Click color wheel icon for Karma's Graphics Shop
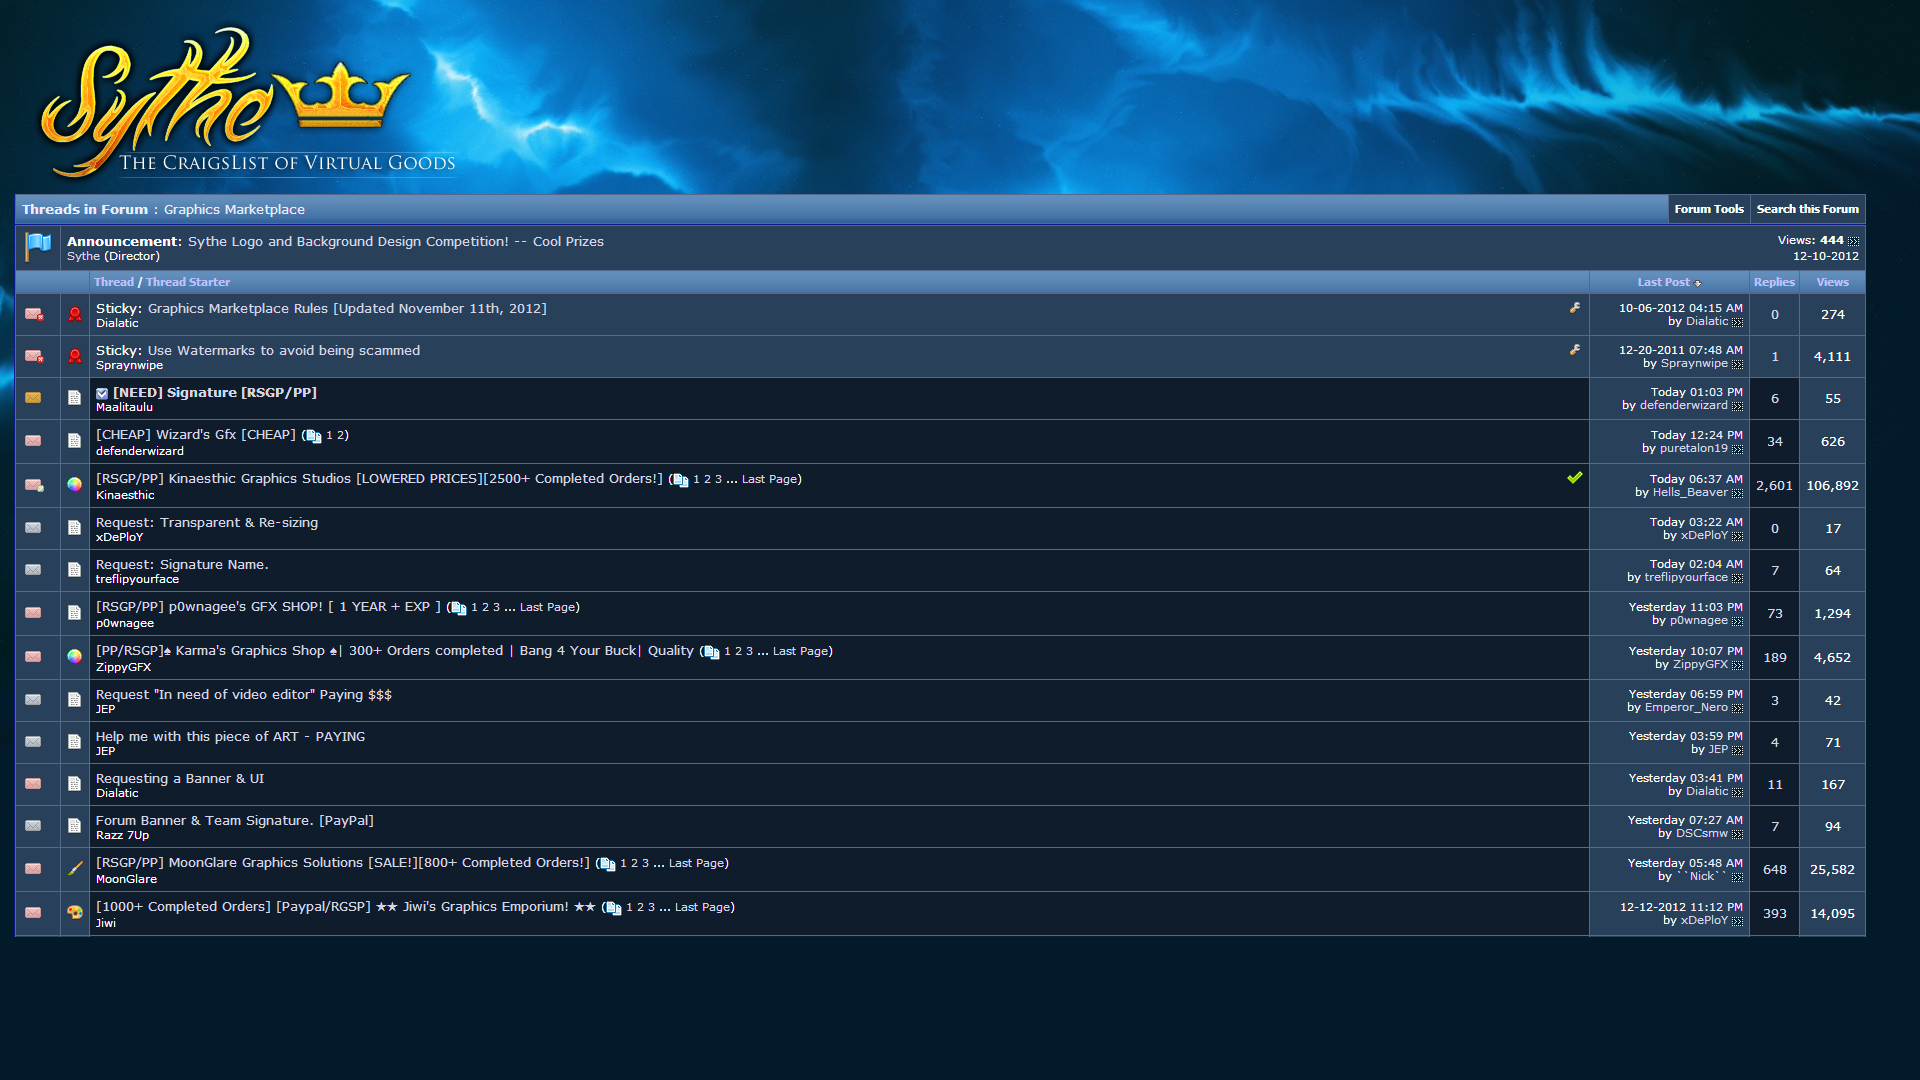1920x1080 pixels. [75, 656]
